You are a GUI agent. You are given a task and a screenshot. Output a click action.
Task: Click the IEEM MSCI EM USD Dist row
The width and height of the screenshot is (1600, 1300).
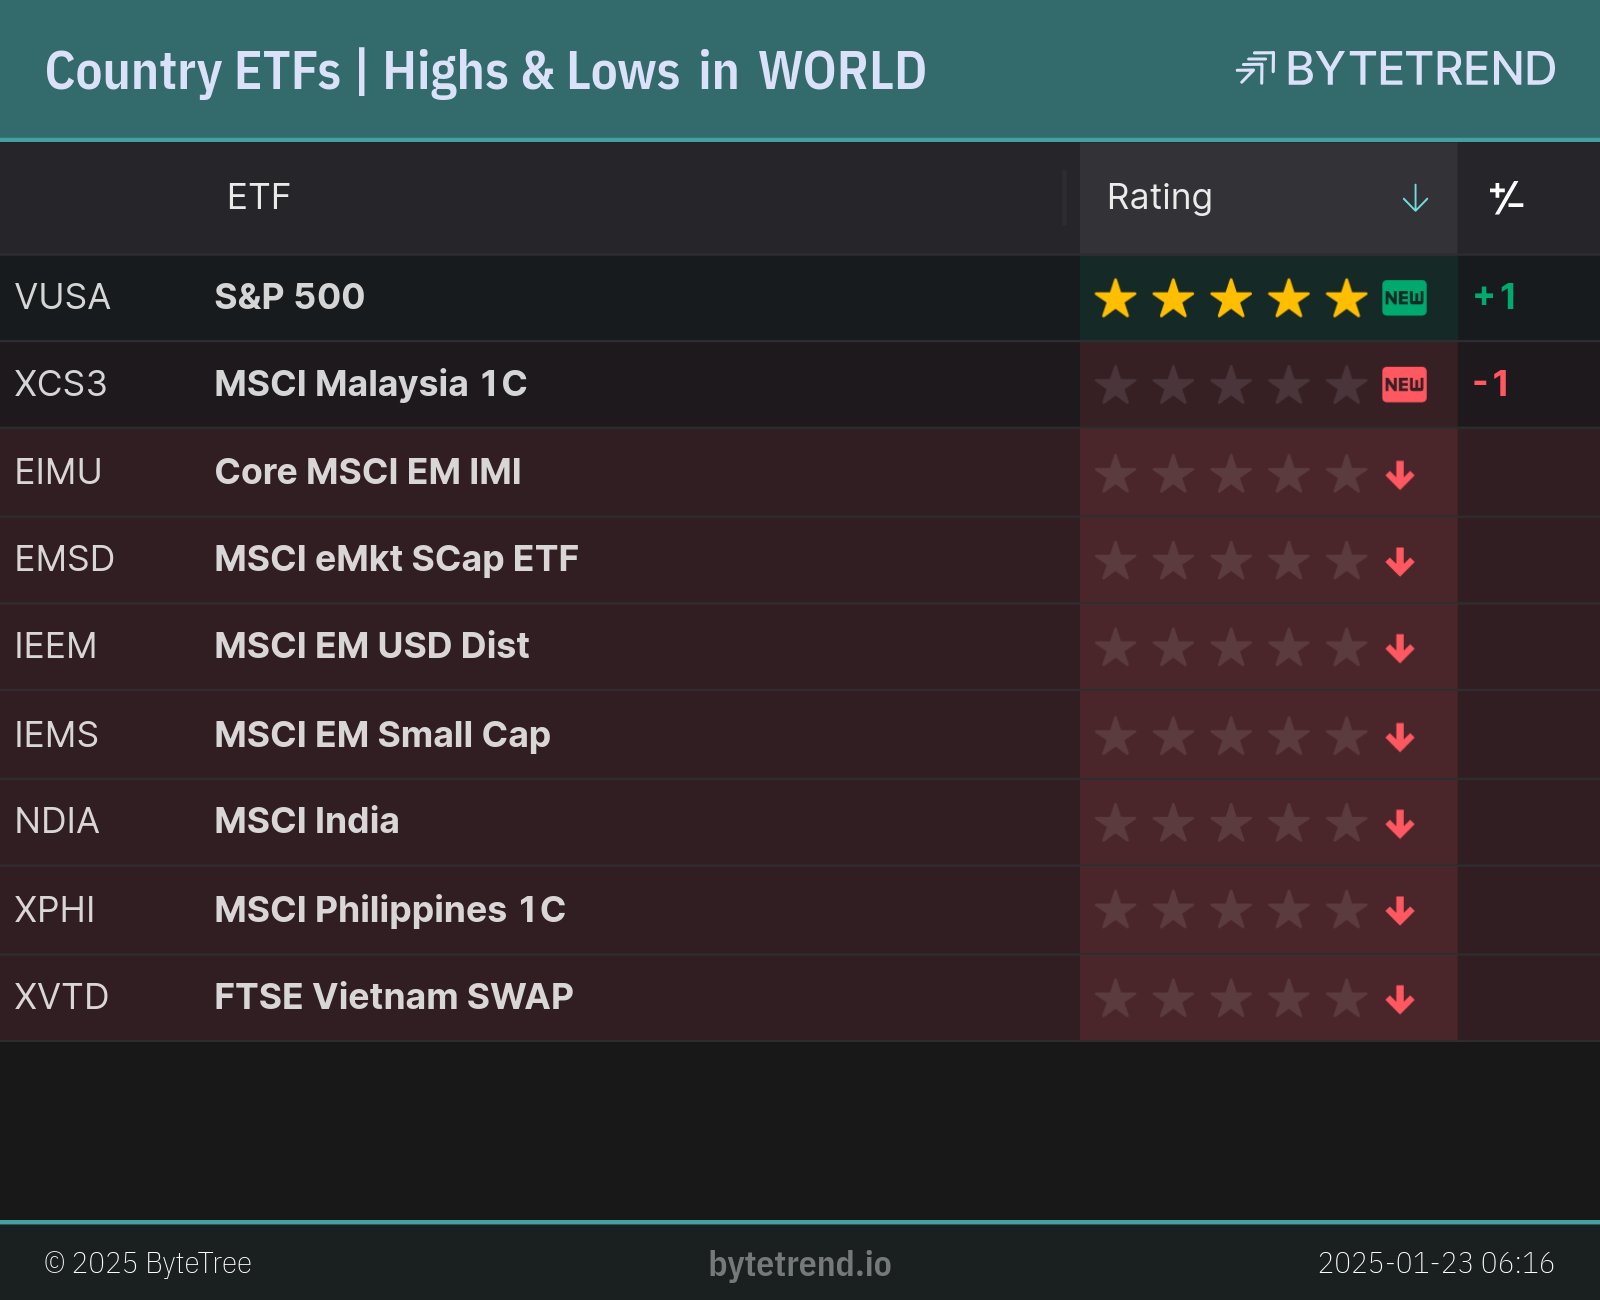tap(371, 646)
